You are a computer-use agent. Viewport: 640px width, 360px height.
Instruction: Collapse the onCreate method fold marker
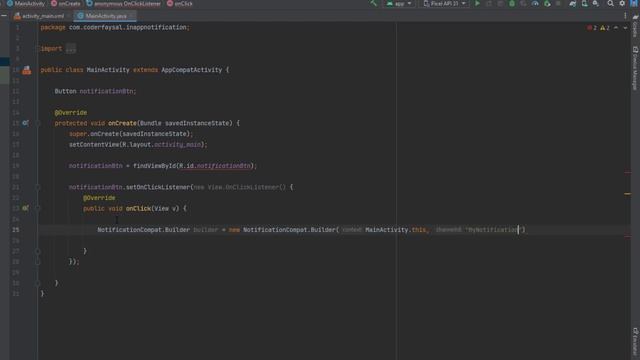(37, 123)
